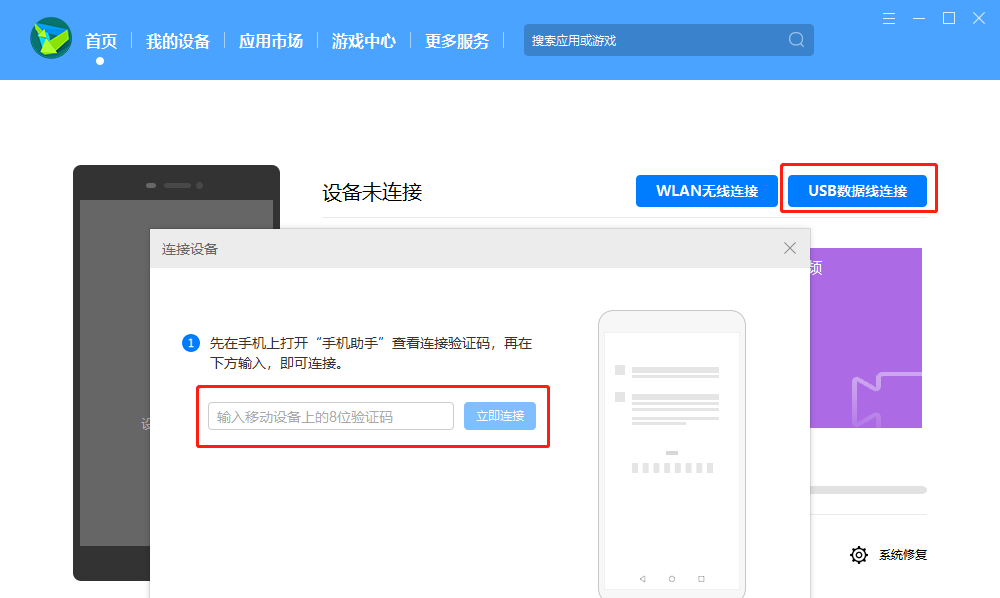Click the 8位验证码 input field
1000x598 pixels.
[x=331, y=416]
